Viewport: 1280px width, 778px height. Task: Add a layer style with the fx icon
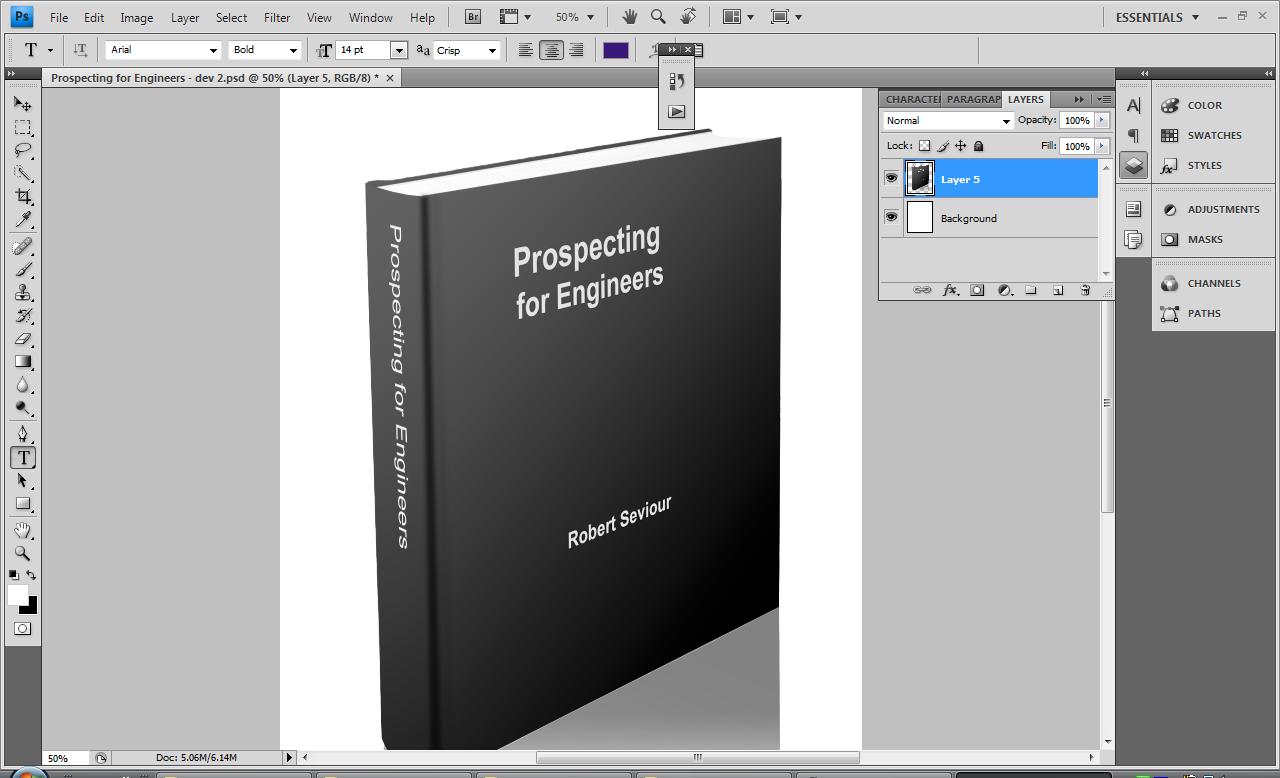click(x=950, y=290)
